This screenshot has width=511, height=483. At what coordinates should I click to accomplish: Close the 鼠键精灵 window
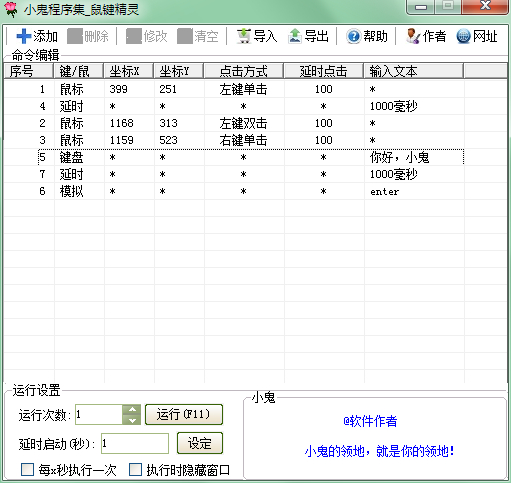click(485, 7)
